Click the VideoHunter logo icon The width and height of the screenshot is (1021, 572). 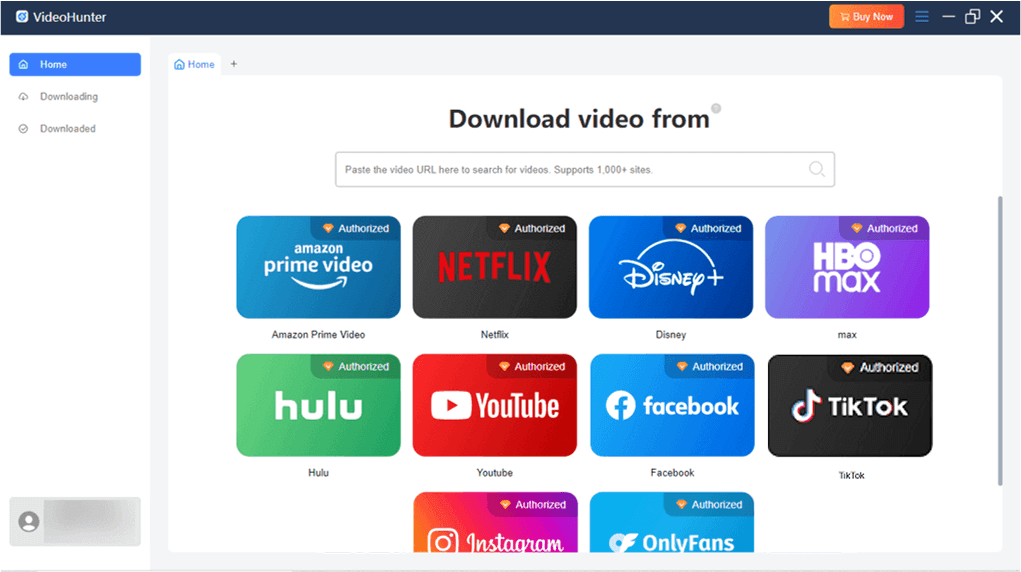[22, 16]
